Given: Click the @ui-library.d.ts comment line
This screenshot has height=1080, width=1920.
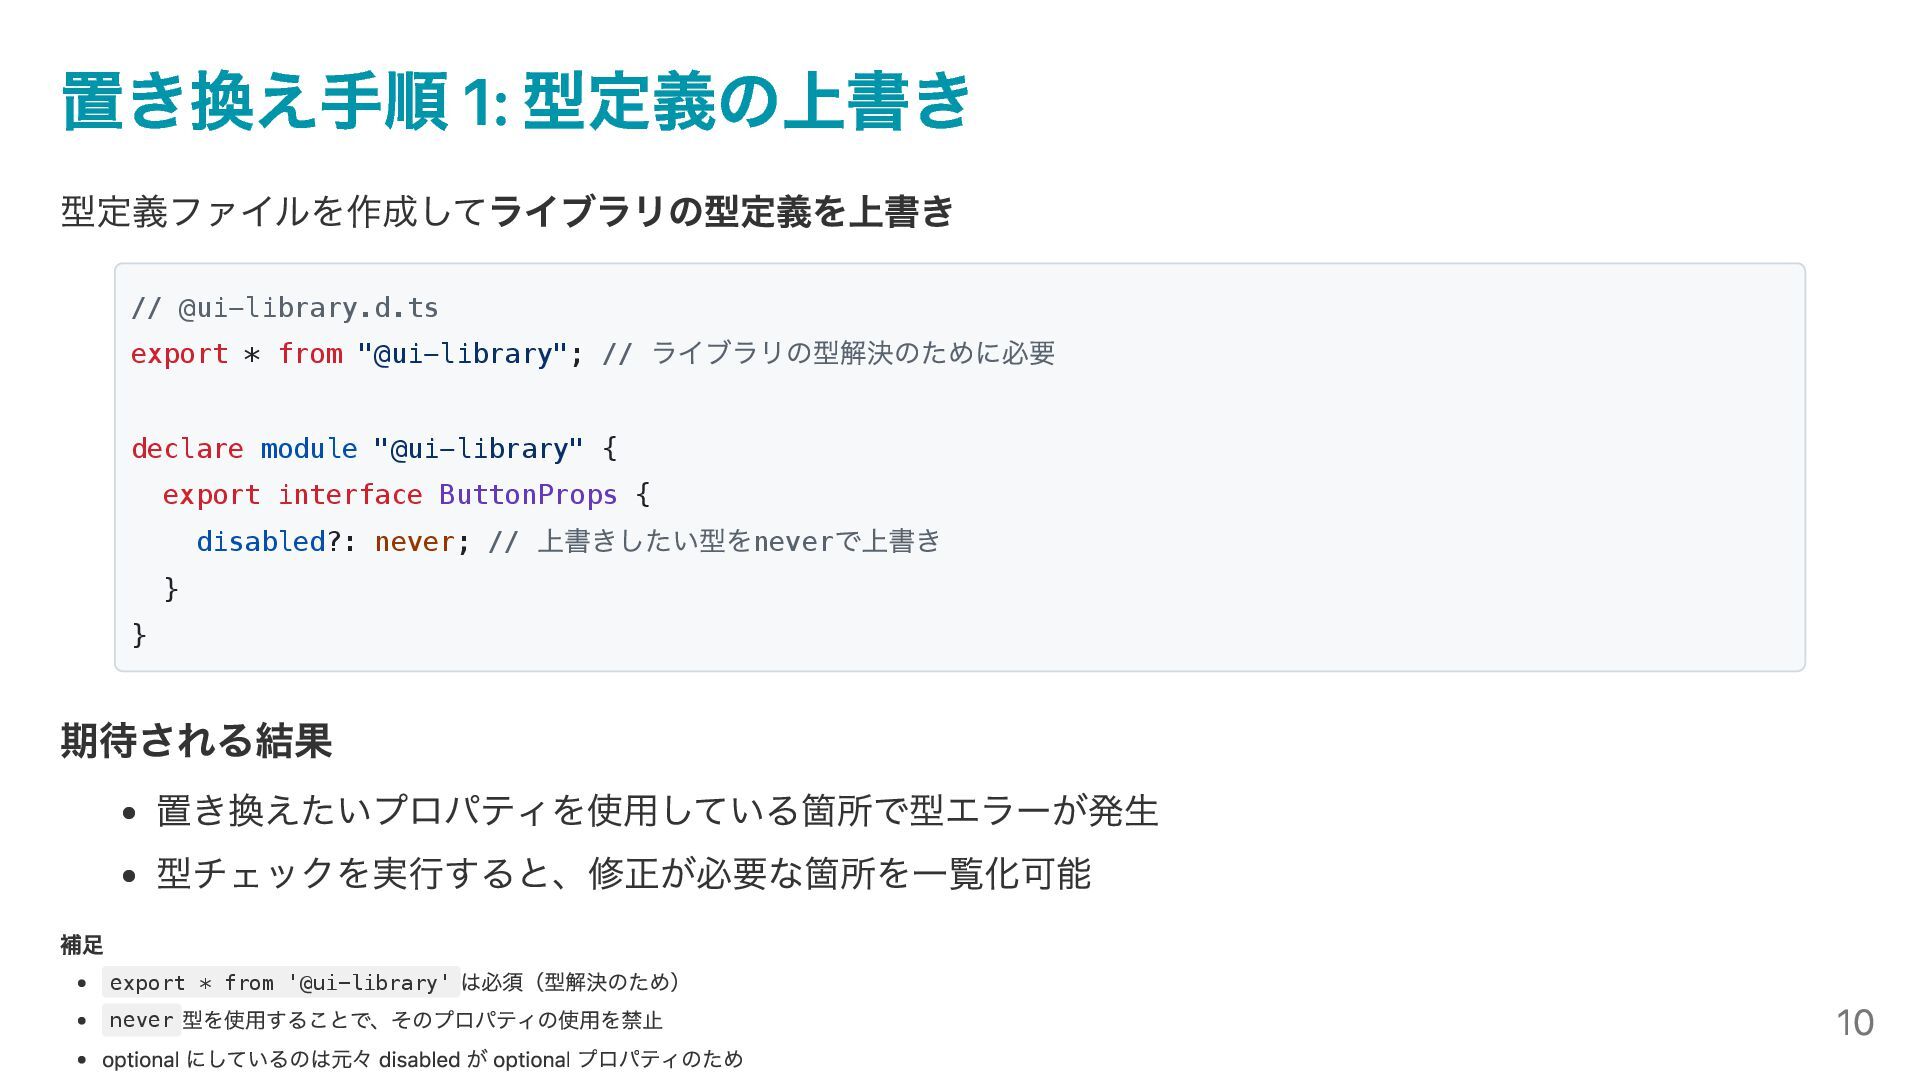Looking at the screenshot, I should [x=285, y=308].
